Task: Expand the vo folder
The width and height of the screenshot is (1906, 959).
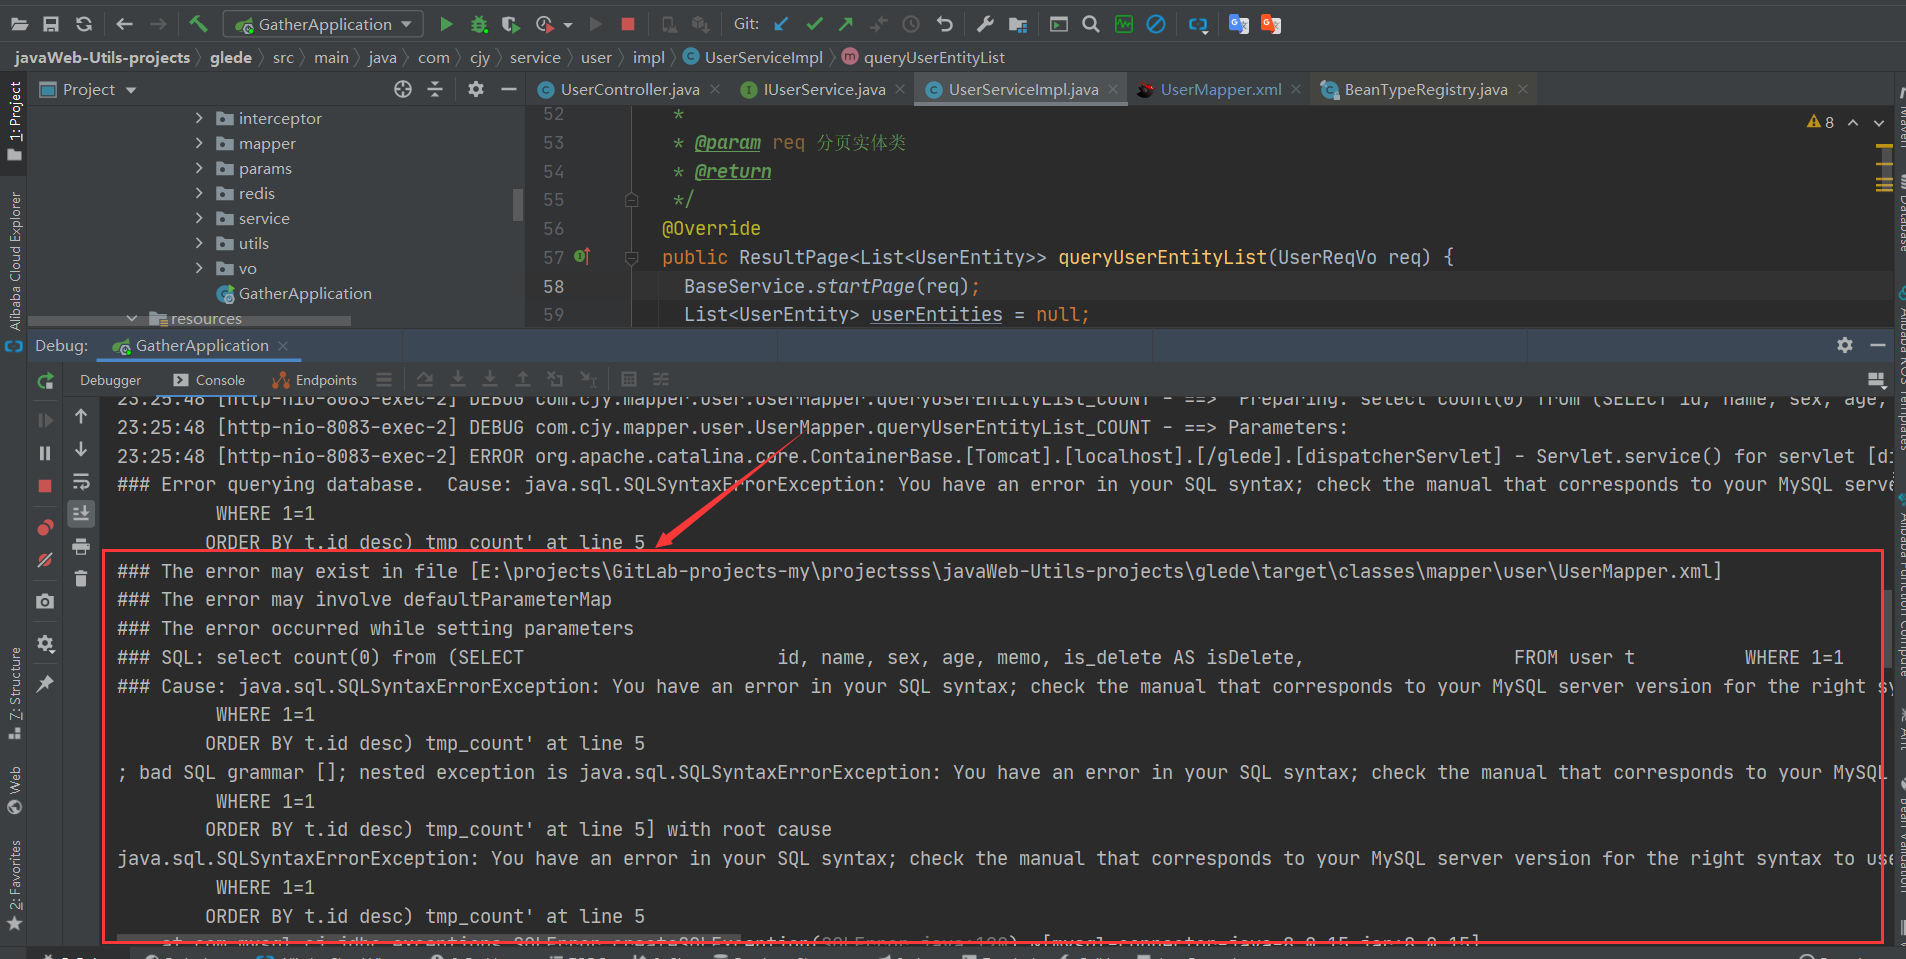Action: [199, 268]
